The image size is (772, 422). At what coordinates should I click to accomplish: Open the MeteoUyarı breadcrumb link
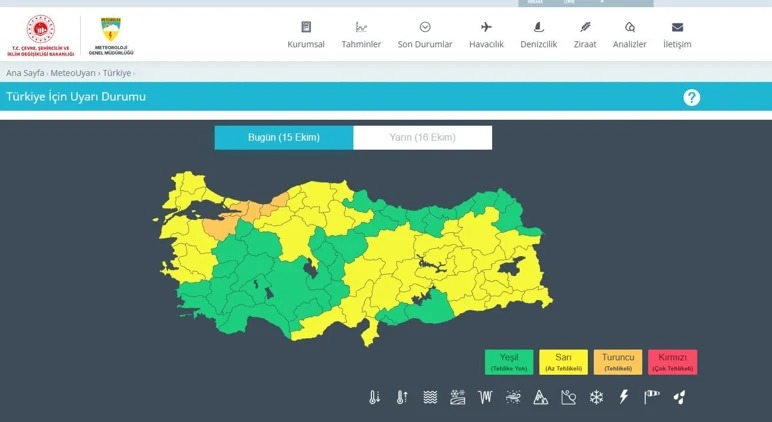coord(73,73)
